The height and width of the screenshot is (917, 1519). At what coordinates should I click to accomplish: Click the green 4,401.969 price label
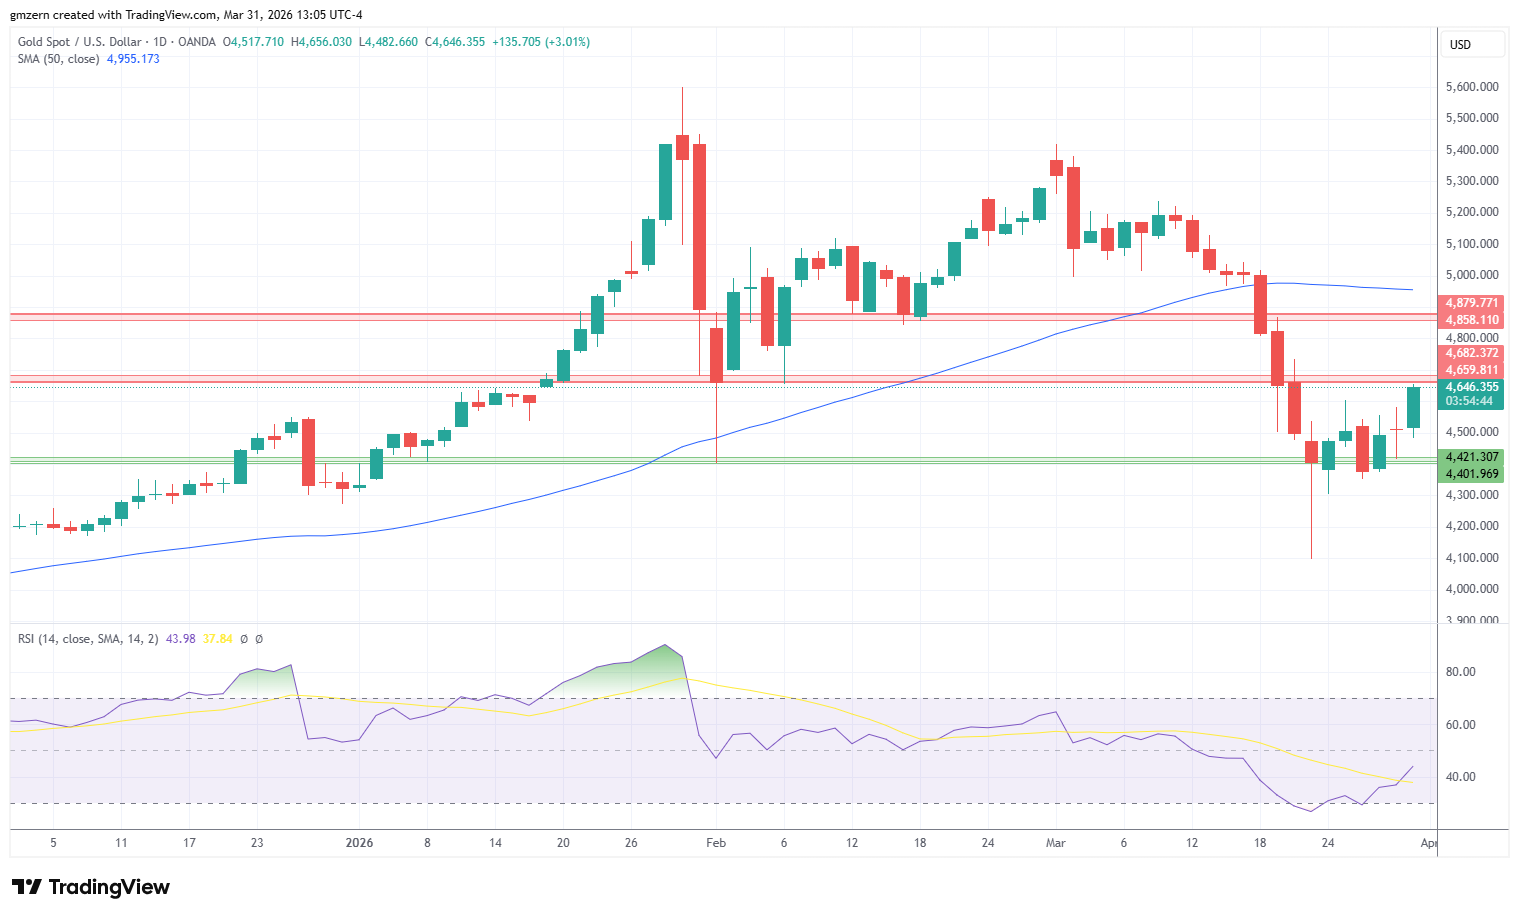pos(1470,474)
